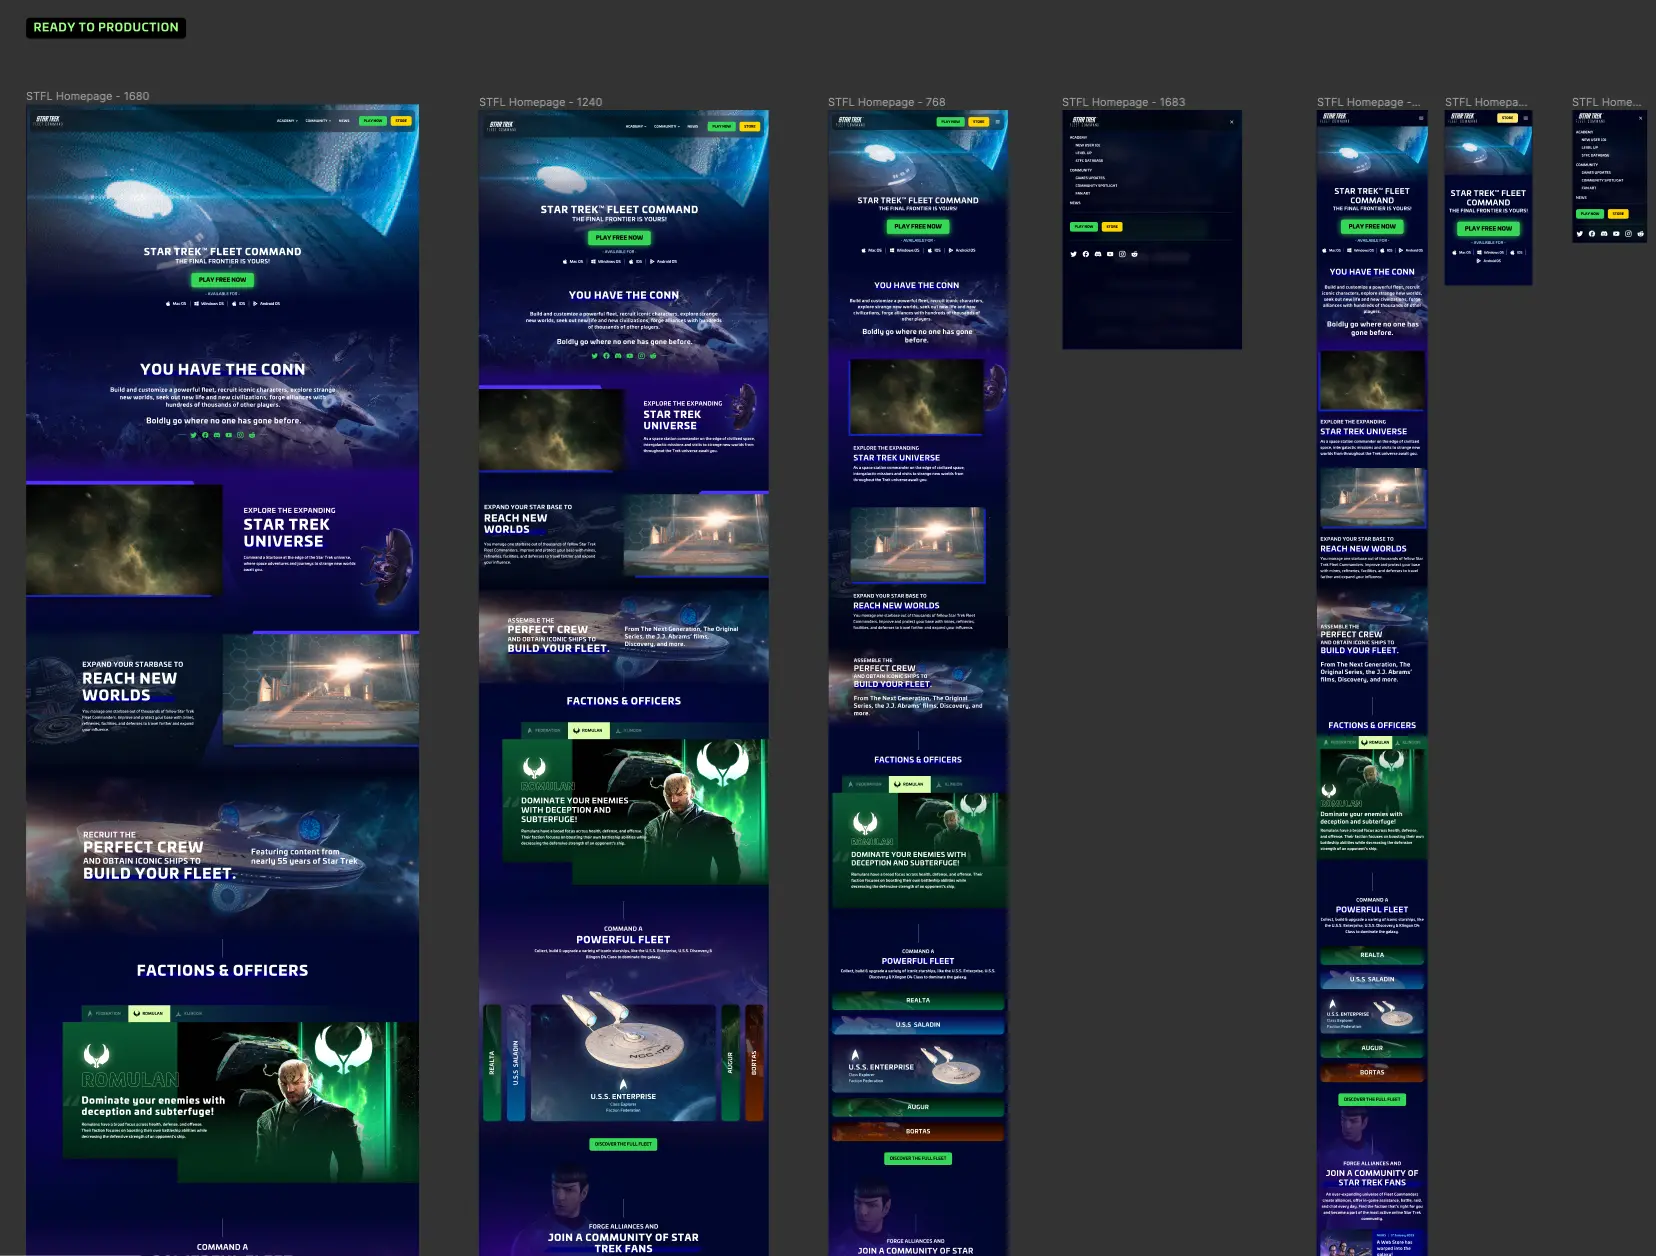Click Play Free Now in the 1680 frame
1656x1256 pixels.
click(x=222, y=280)
